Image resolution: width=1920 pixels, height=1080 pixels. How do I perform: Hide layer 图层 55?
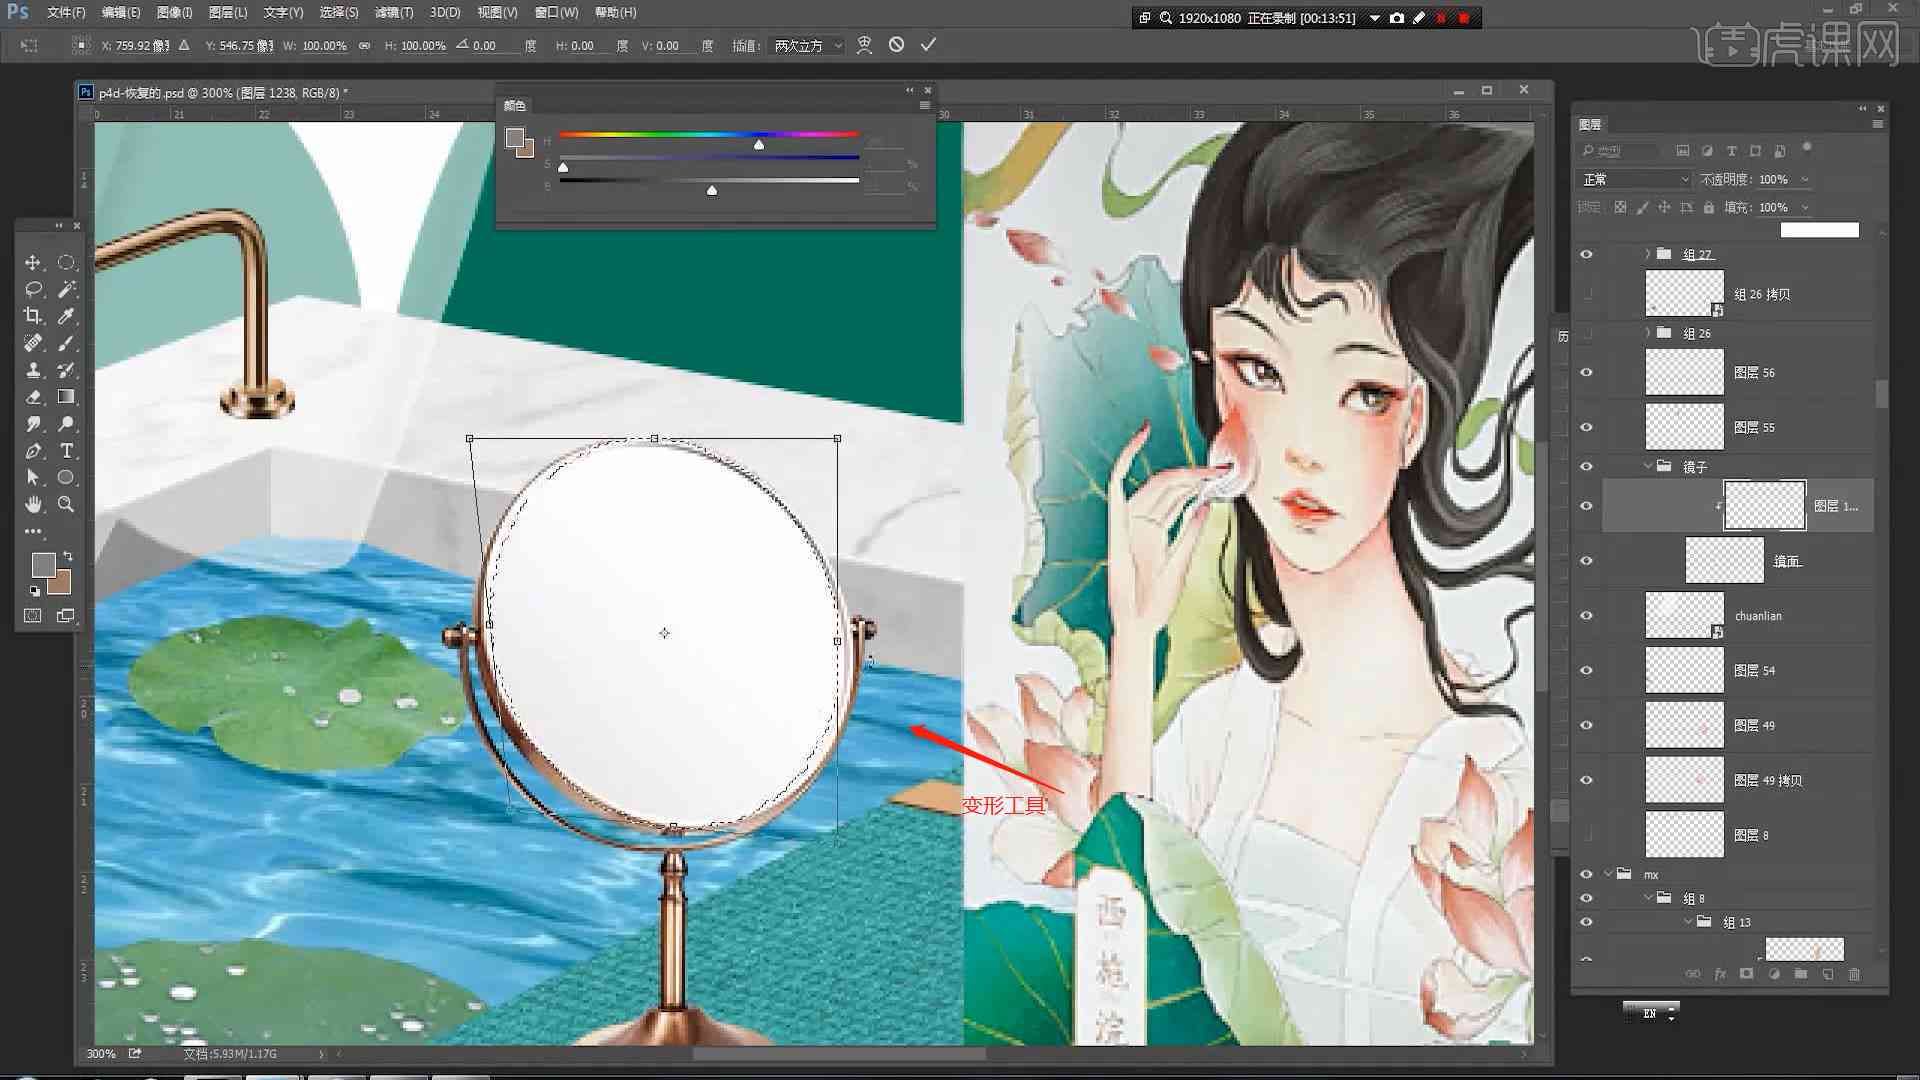pyautogui.click(x=1586, y=427)
